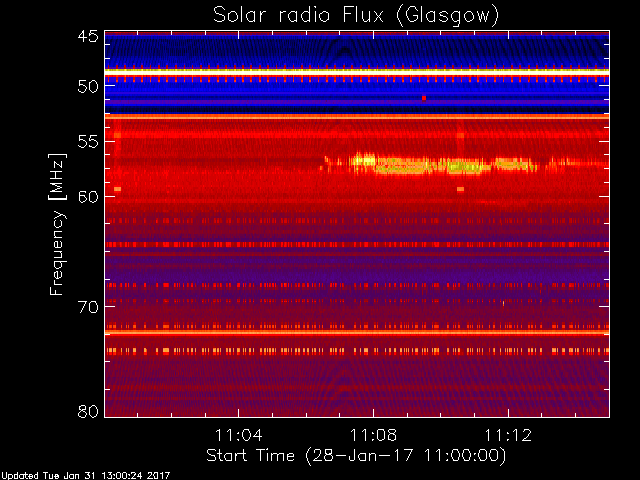The width and height of the screenshot is (640, 480).
Task: Click the 'Start Time (28-Jan-17 11:00:00)' axis label
Action: tap(356, 456)
